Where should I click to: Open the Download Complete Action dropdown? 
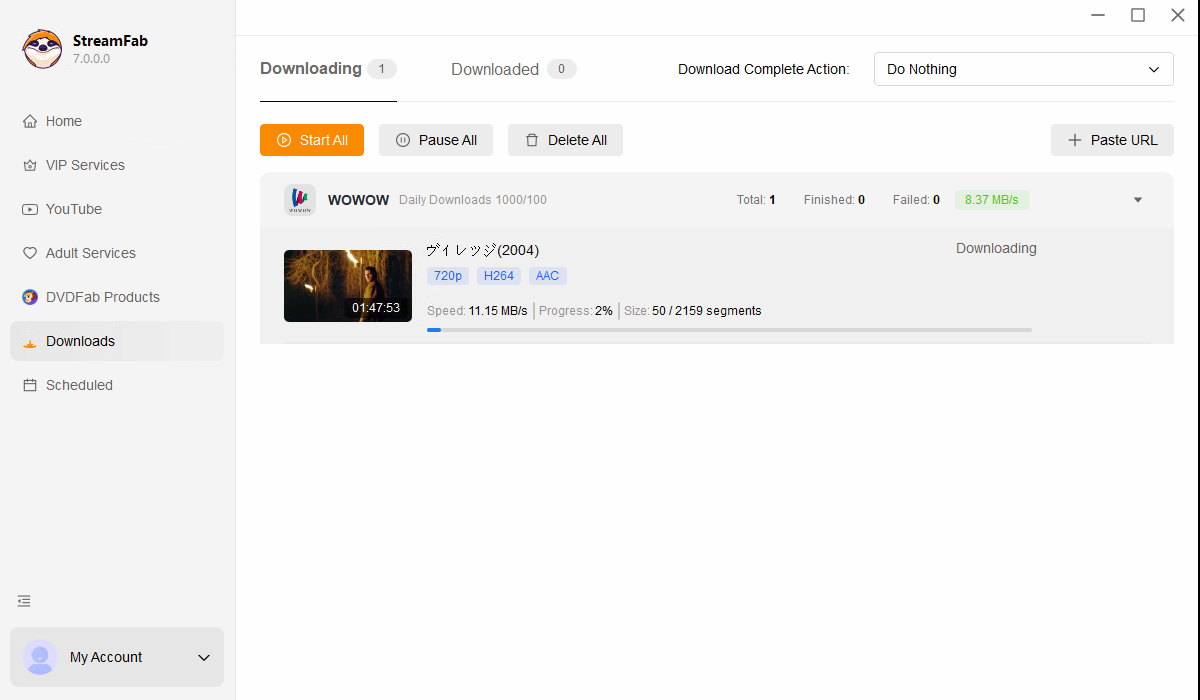point(1023,69)
